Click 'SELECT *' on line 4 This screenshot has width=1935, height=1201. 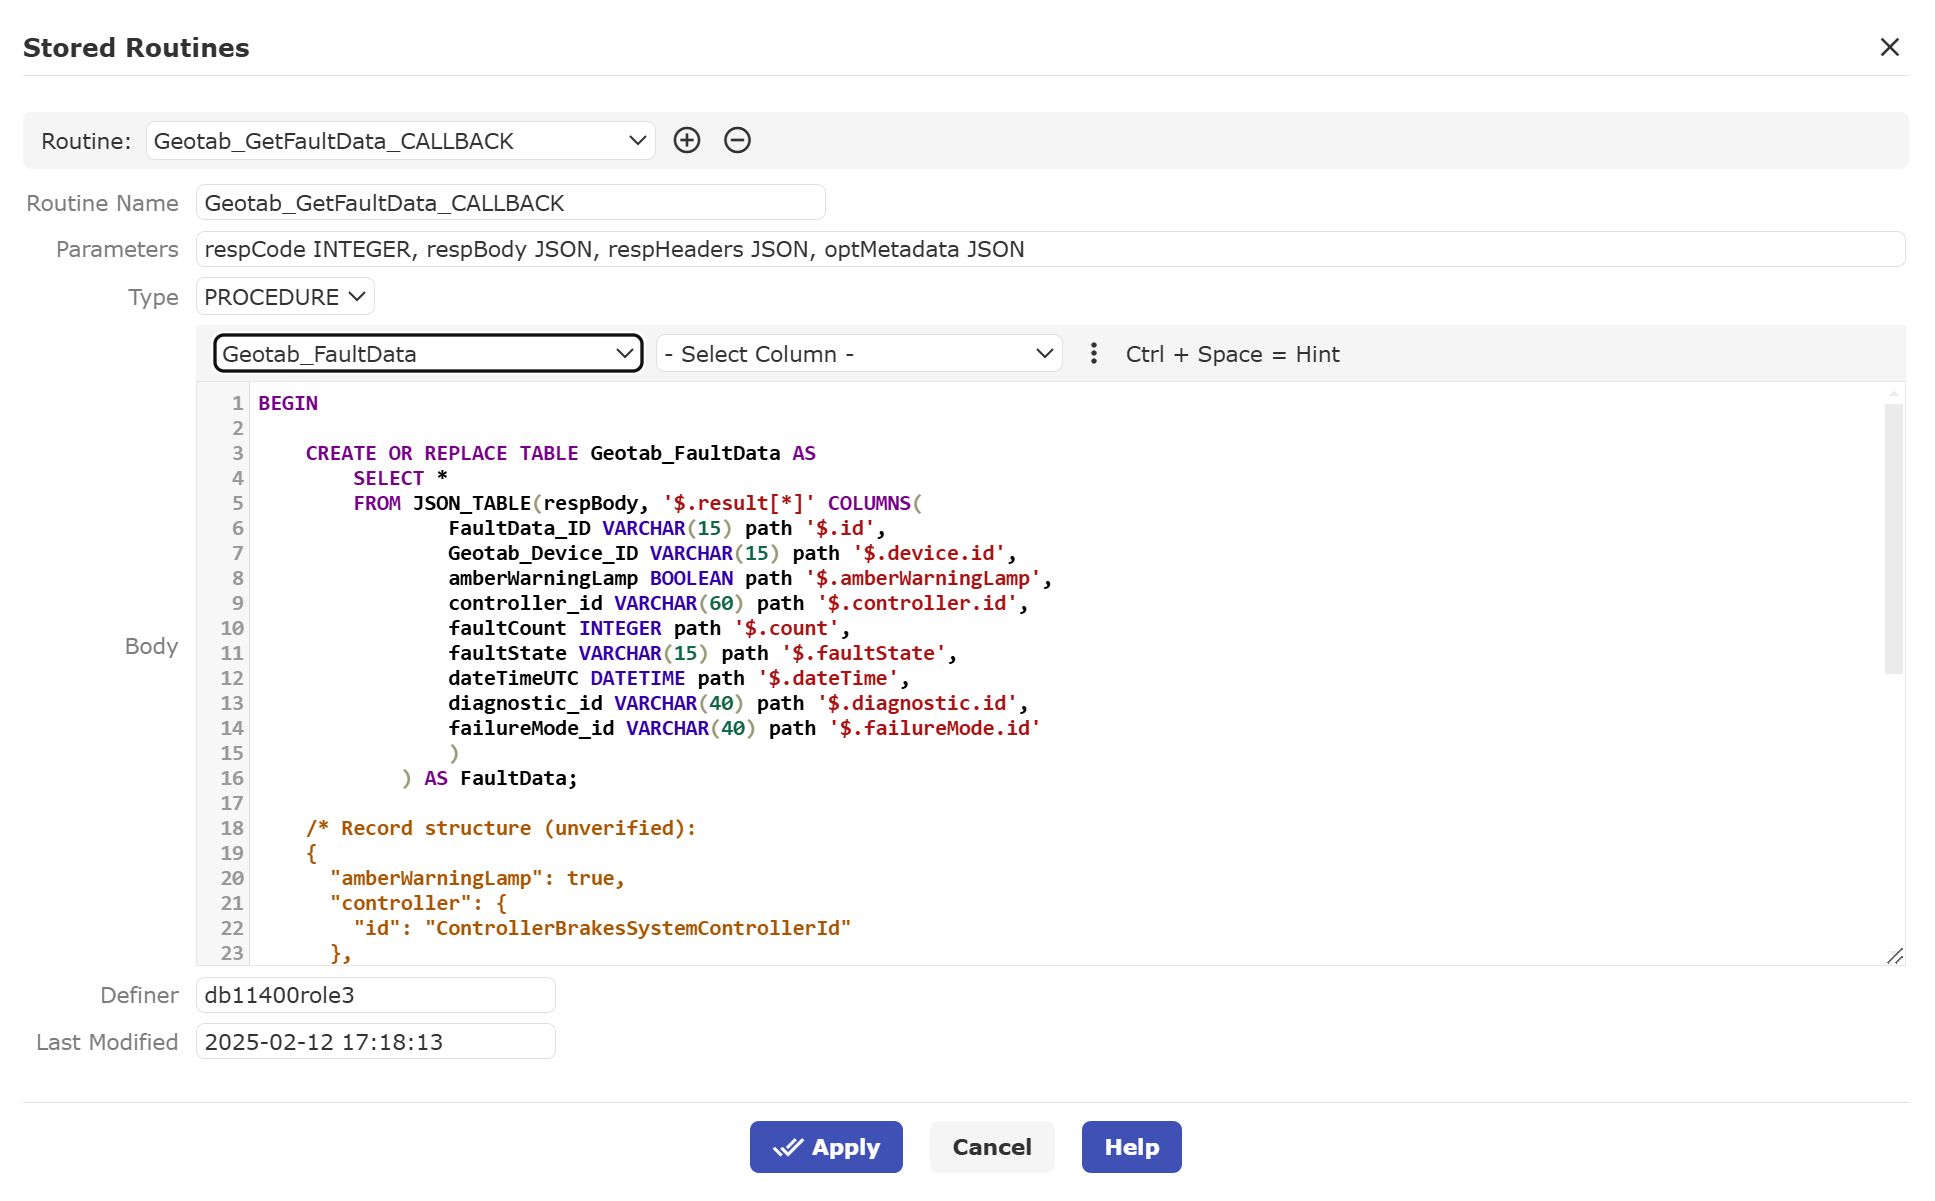[400, 478]
